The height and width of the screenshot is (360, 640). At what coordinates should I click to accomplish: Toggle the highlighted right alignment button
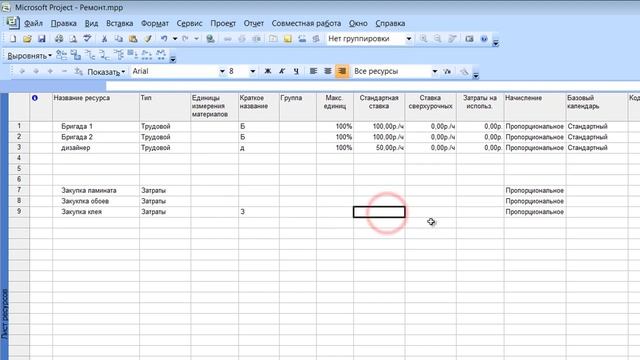[342, 71]
